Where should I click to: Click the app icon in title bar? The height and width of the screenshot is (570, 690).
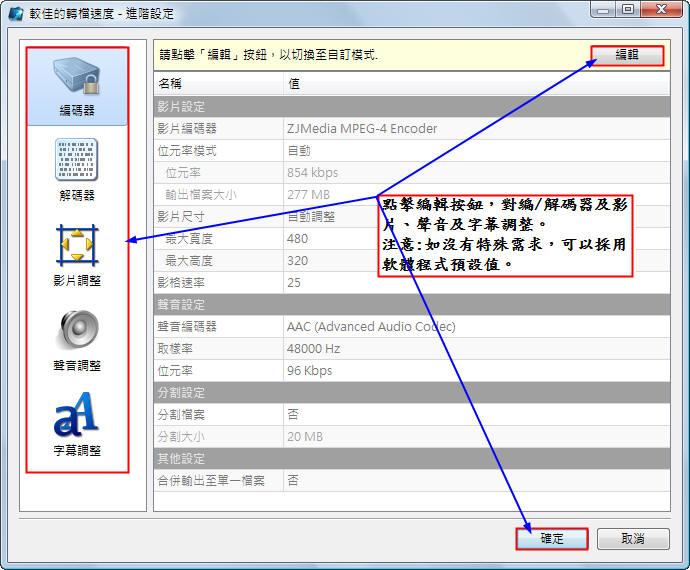[15, 12]
